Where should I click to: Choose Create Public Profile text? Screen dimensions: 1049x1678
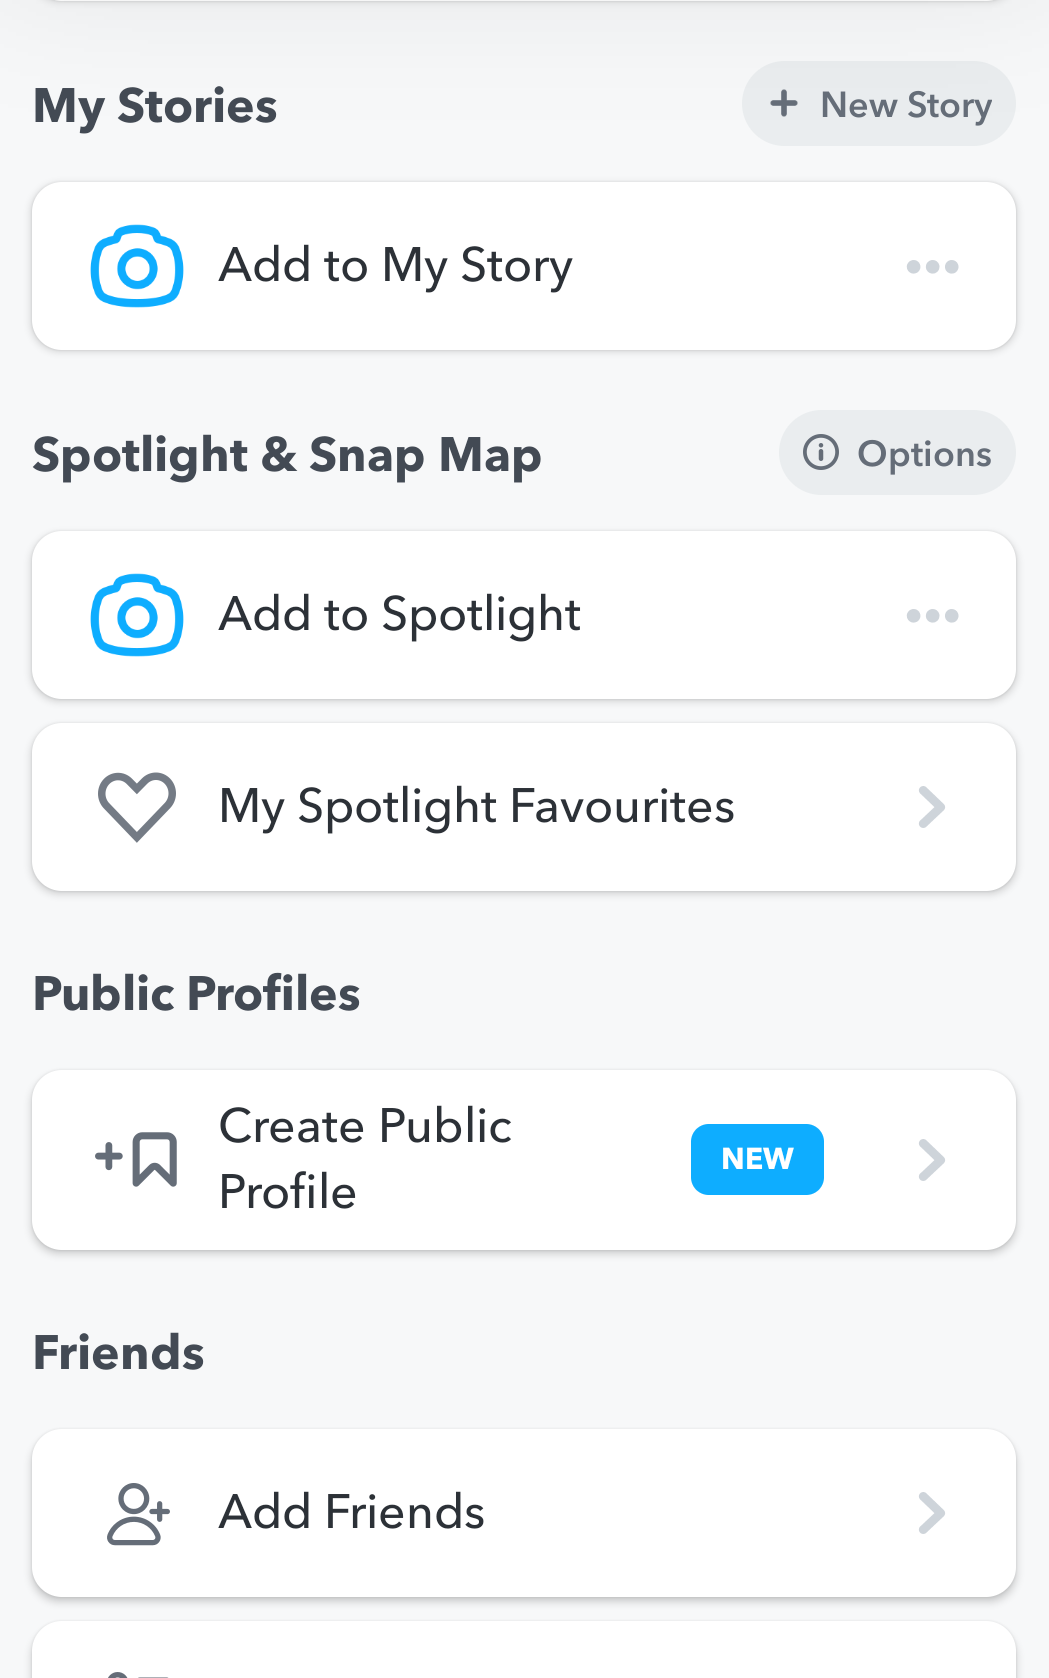[x=365, y=1159]
